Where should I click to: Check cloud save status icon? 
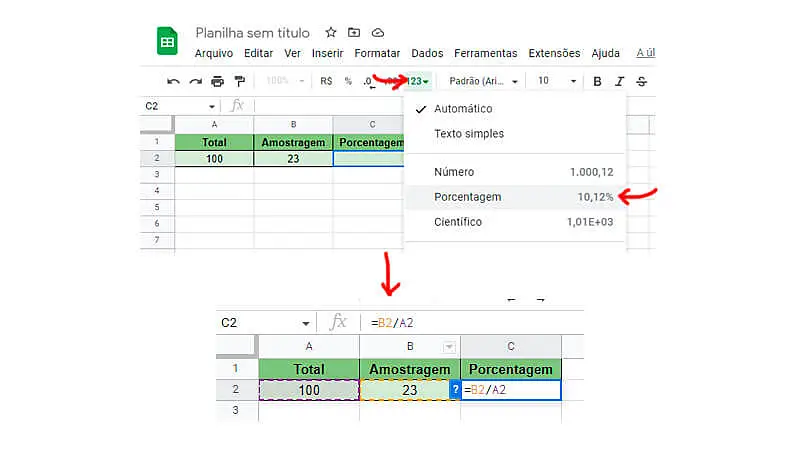[x=378, y=33]
